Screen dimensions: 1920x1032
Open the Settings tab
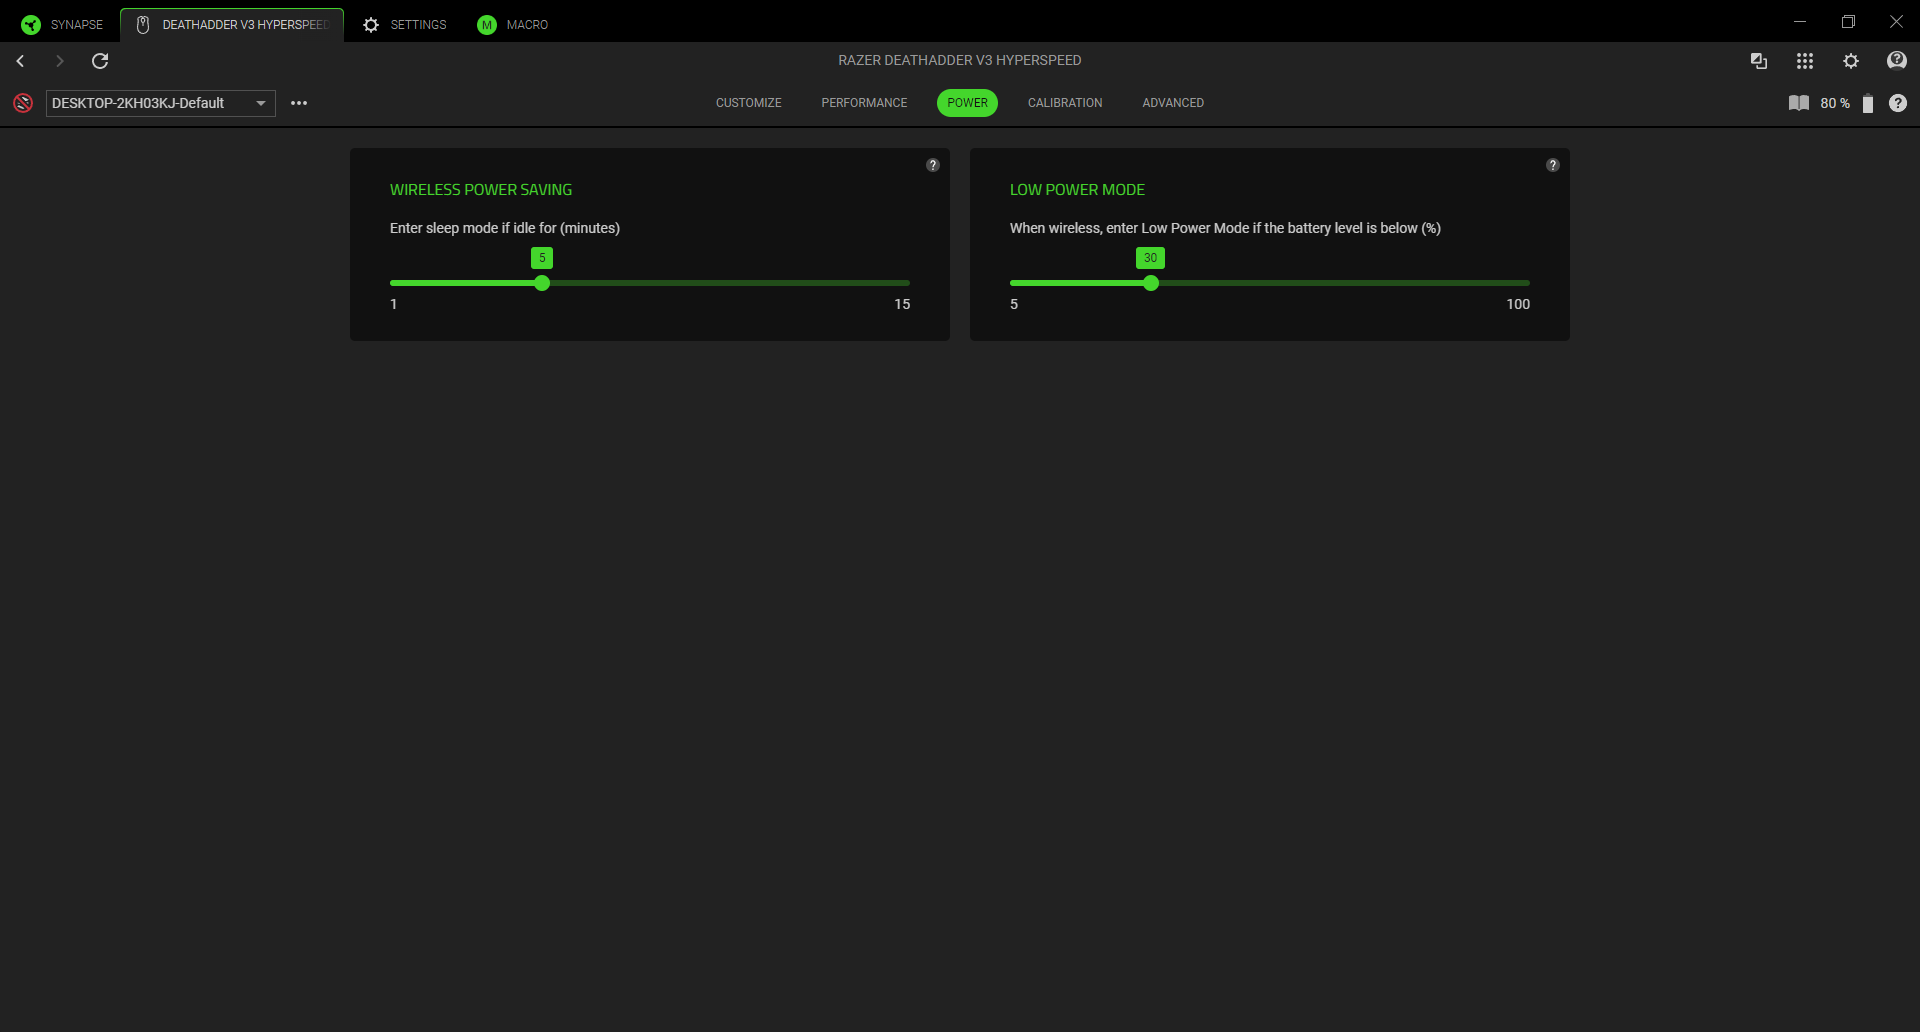405,24
